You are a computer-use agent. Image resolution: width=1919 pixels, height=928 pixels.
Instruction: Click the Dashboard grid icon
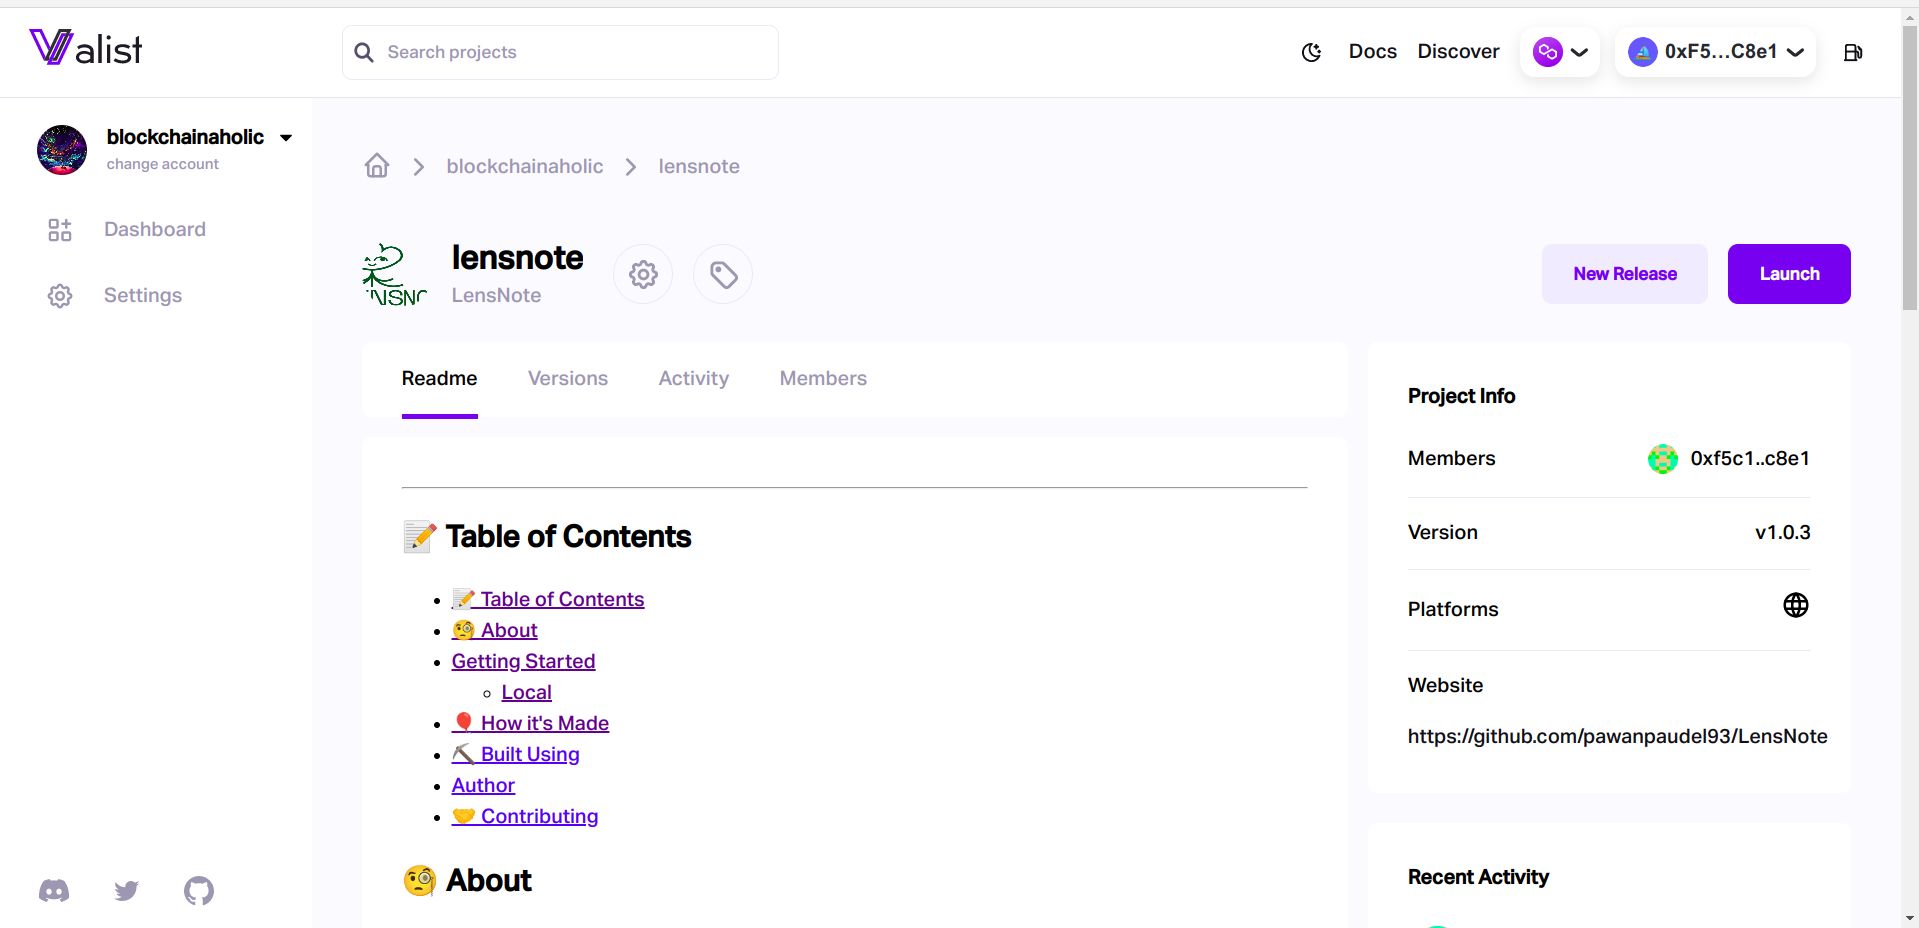[60, 230]
